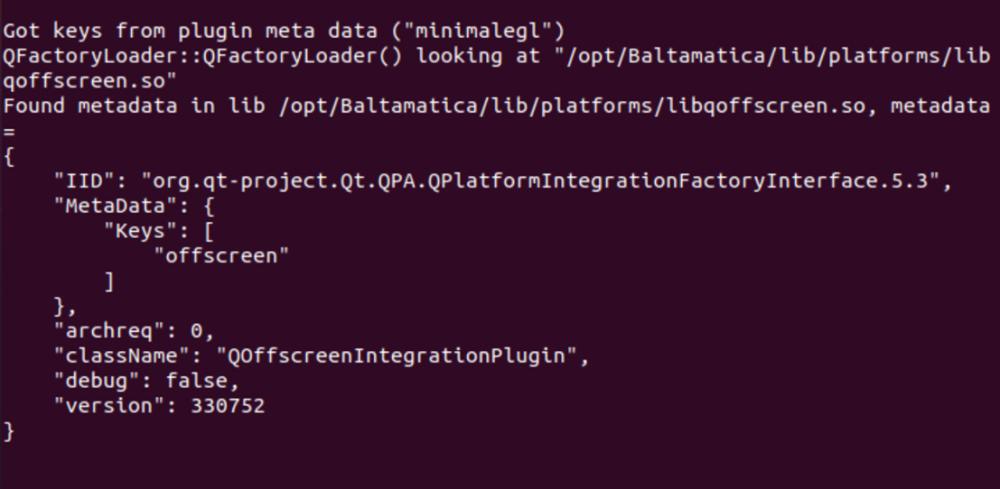Click the version number 330752
This screenshot has height=489, width=1000.
tap(228, 406)
